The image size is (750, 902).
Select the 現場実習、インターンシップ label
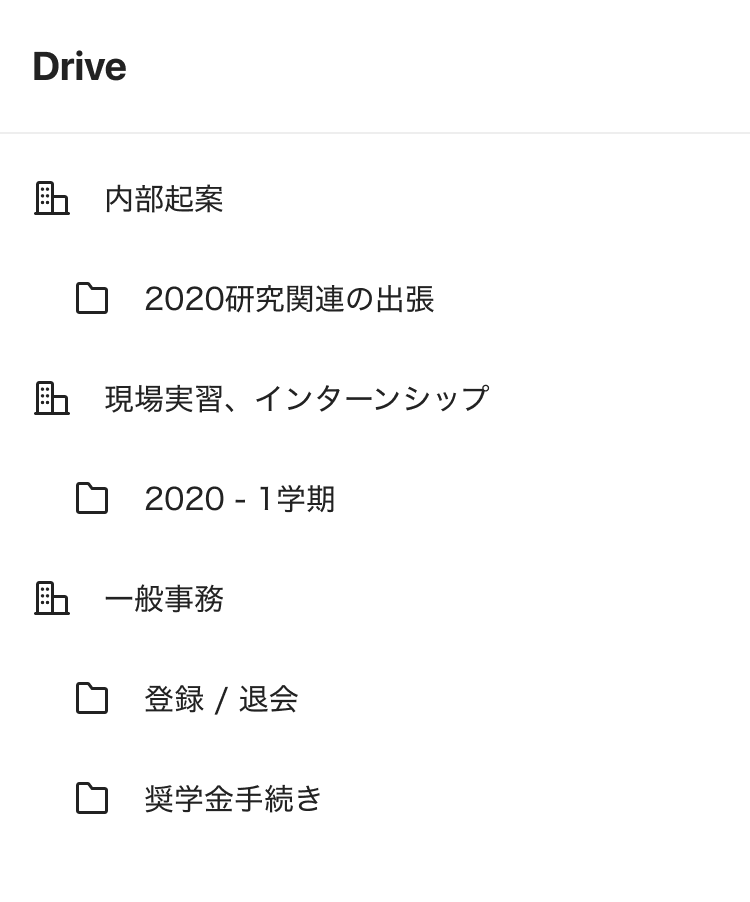coord(296,399)
